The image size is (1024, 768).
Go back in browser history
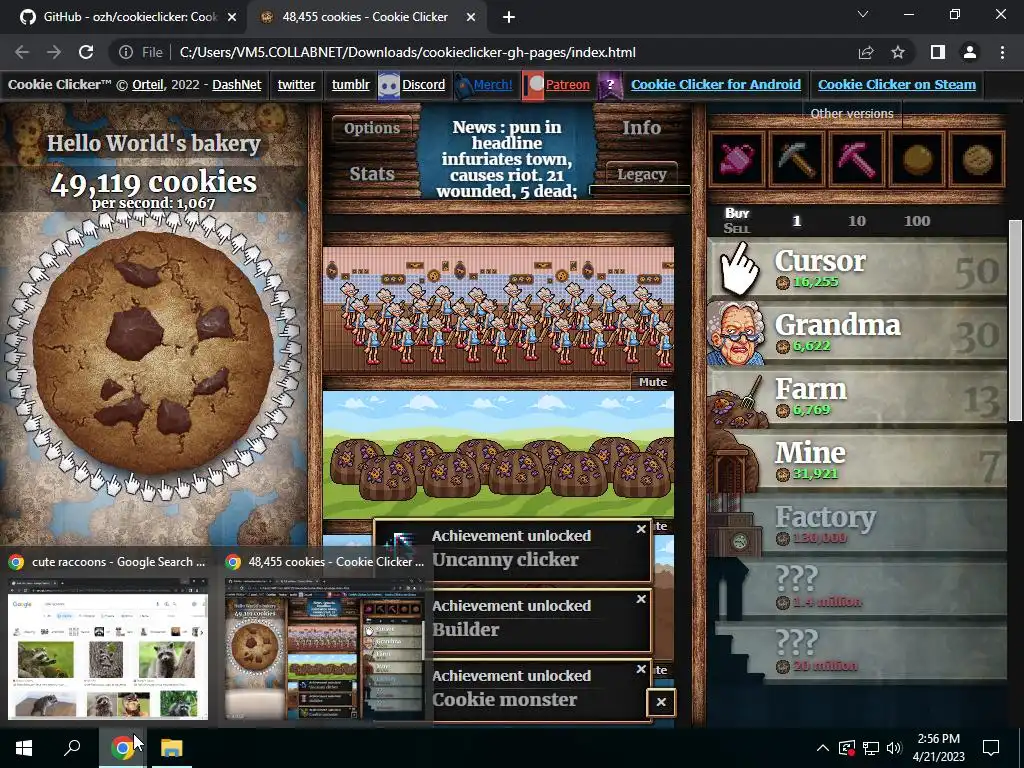[22, 52]
